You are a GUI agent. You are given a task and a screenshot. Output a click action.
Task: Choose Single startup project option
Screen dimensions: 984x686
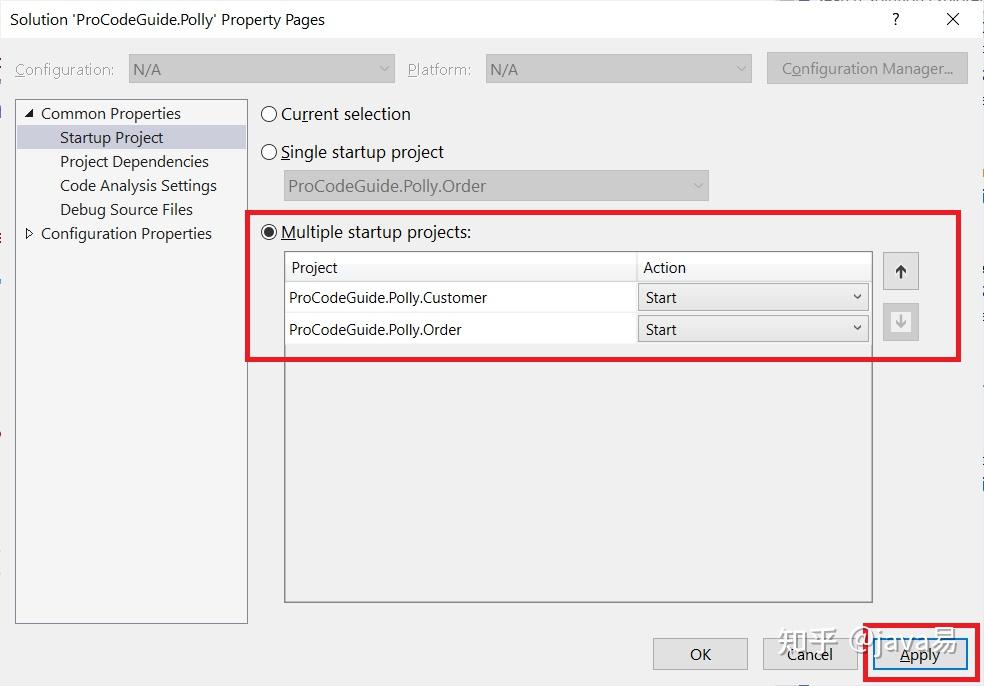coord(269,152)
